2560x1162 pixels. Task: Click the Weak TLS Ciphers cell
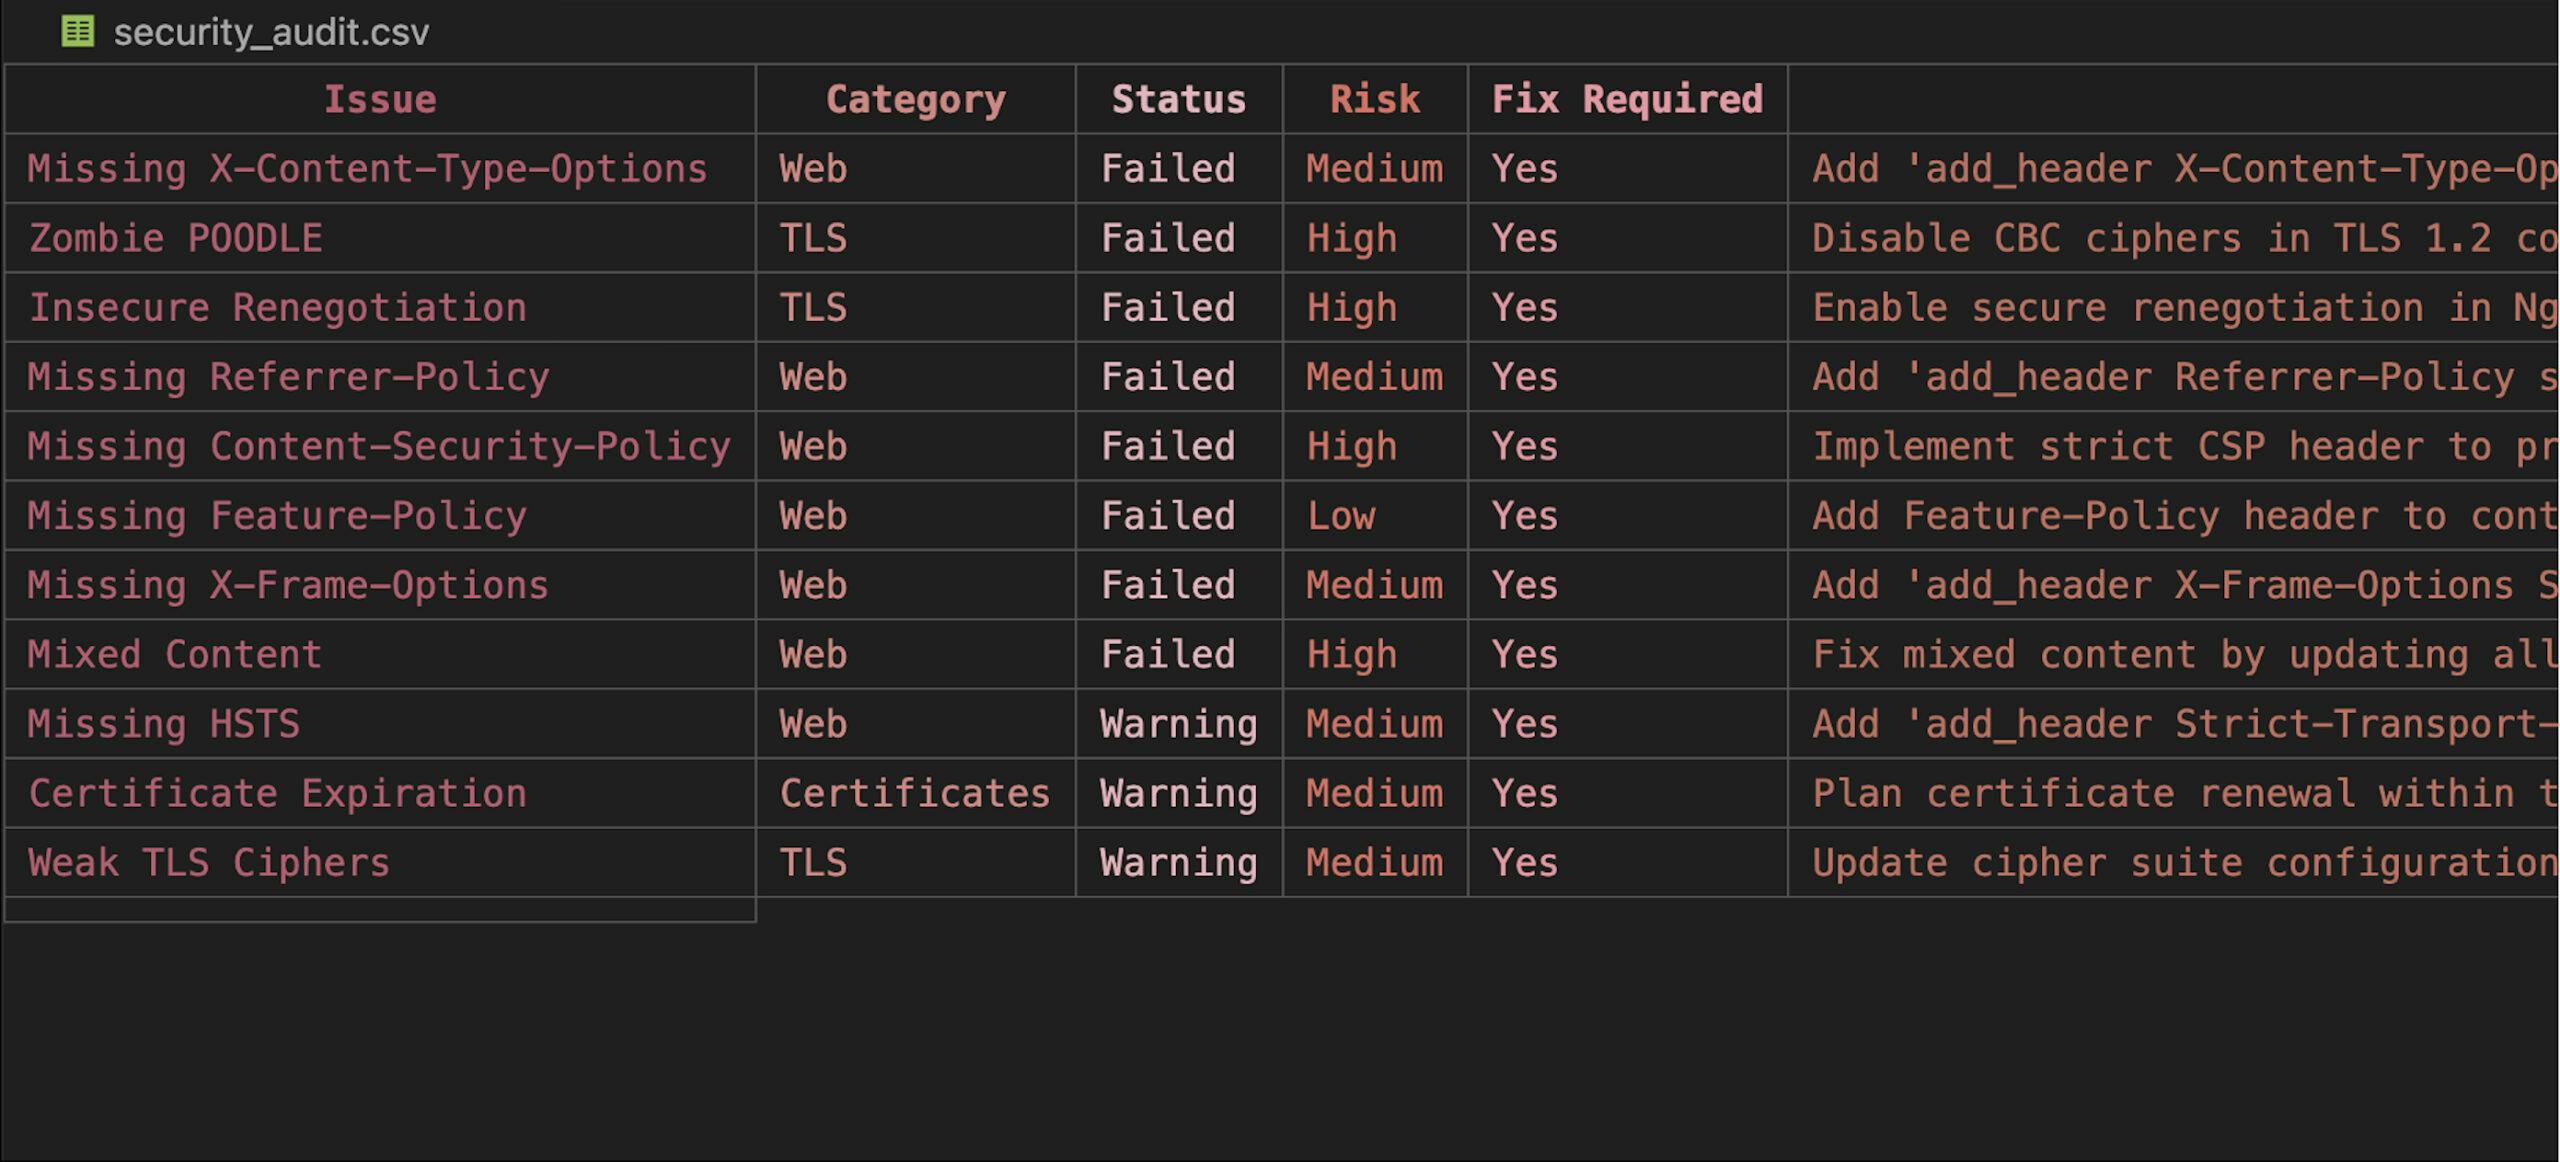point(209,863)
